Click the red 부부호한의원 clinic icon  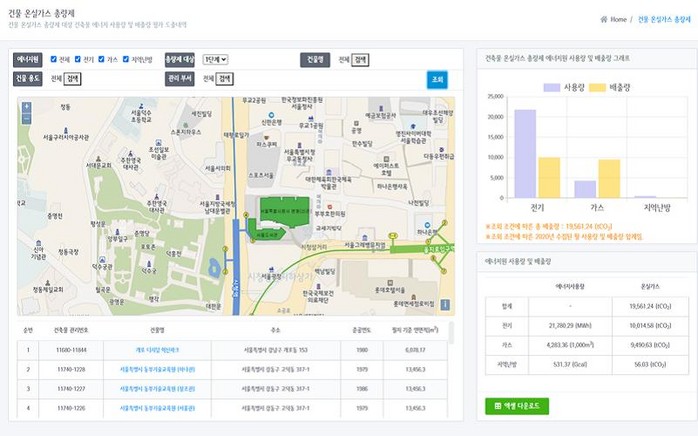pyautogui.click(x=330, y=207)
